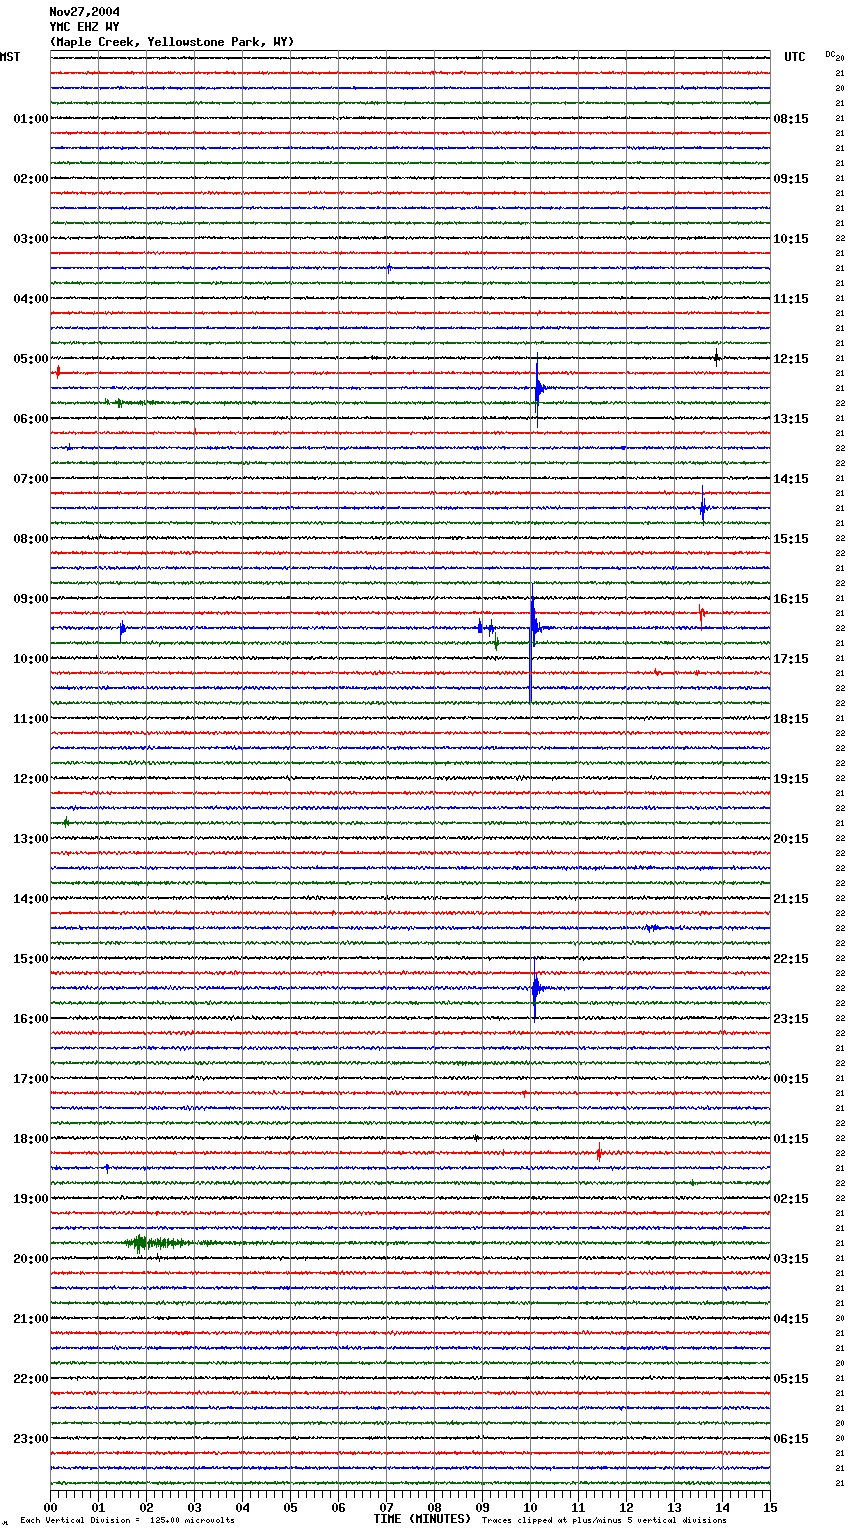Click the 12:15 UTC time label
Screen dimensions: 850x1534
[x=791, y=359]
